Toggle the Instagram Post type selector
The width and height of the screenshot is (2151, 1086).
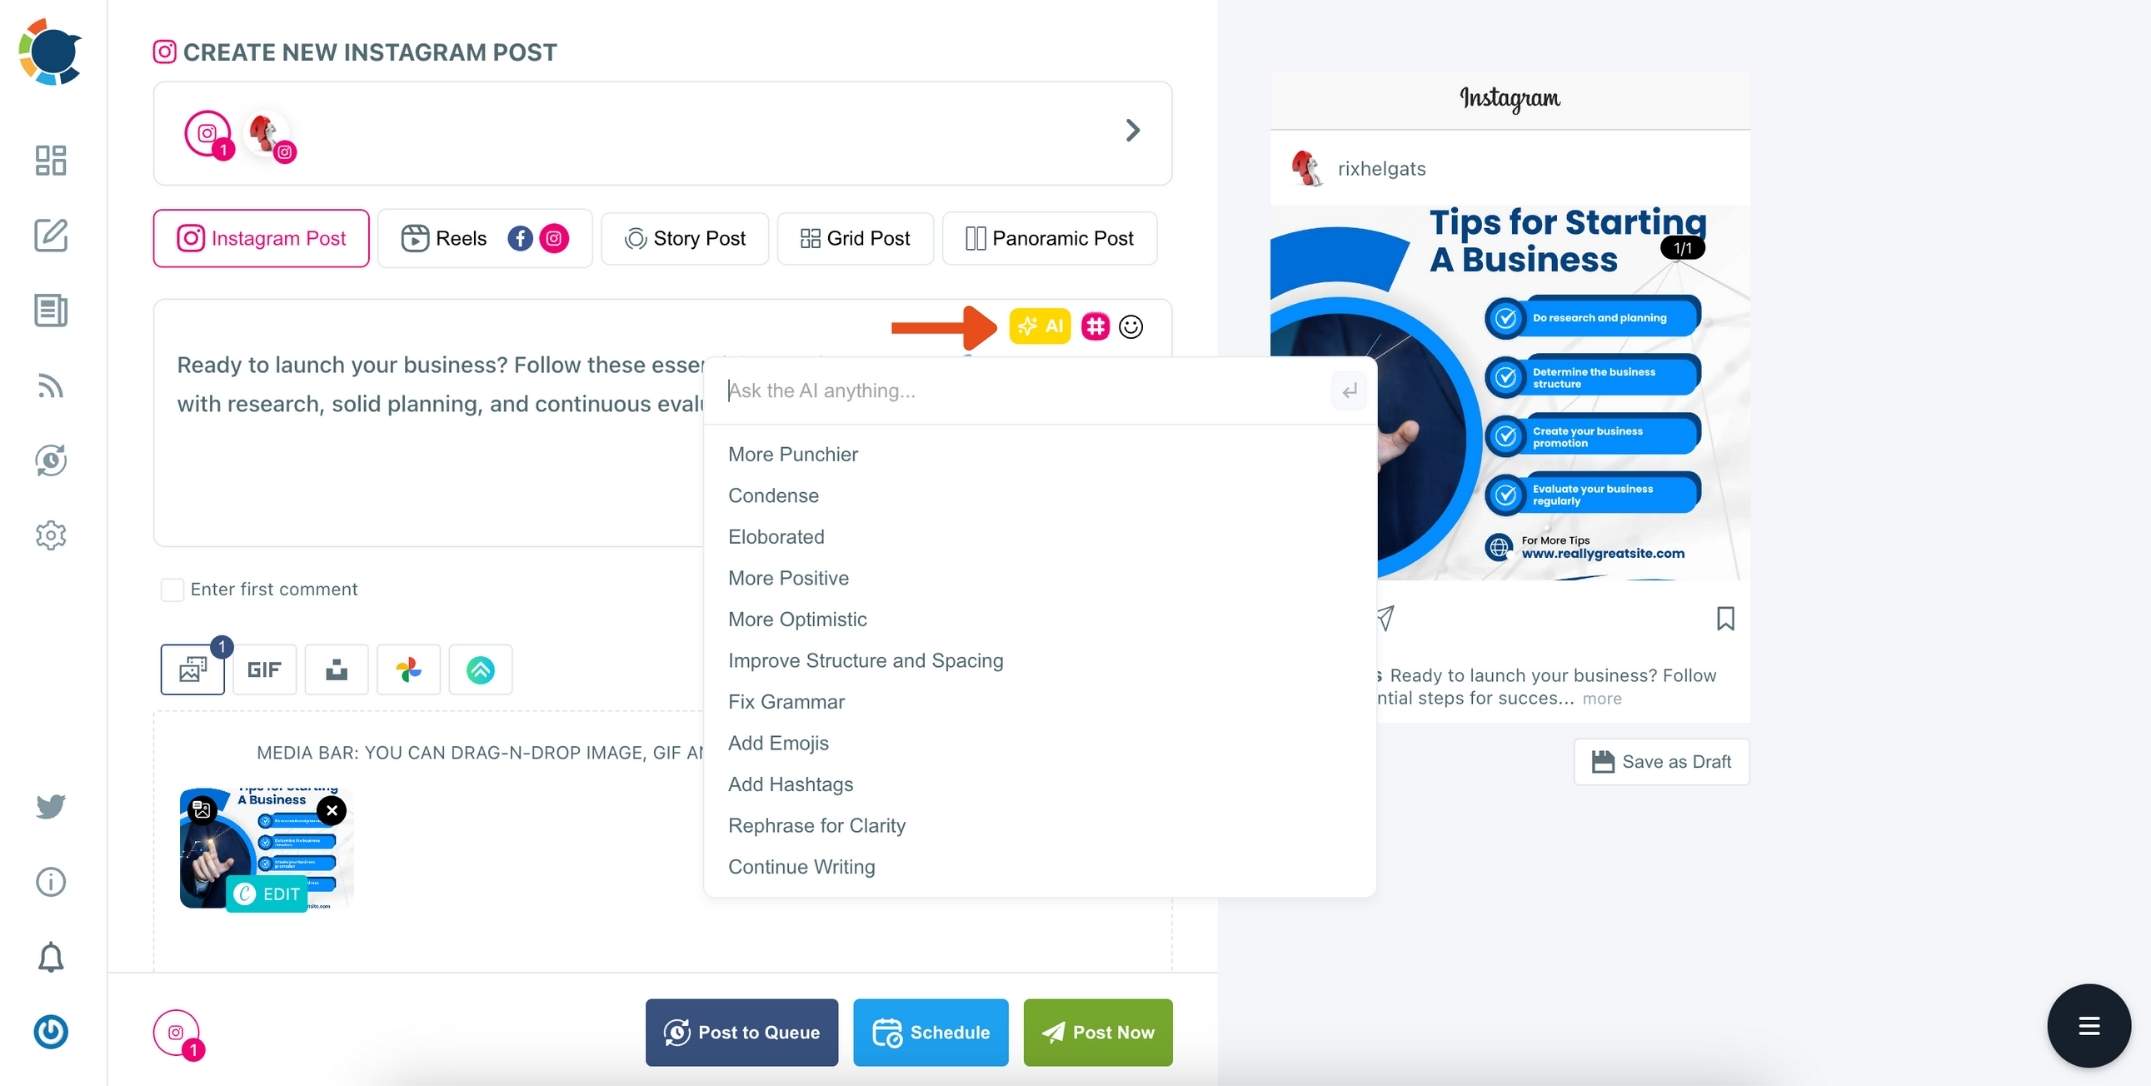point(260,238)
